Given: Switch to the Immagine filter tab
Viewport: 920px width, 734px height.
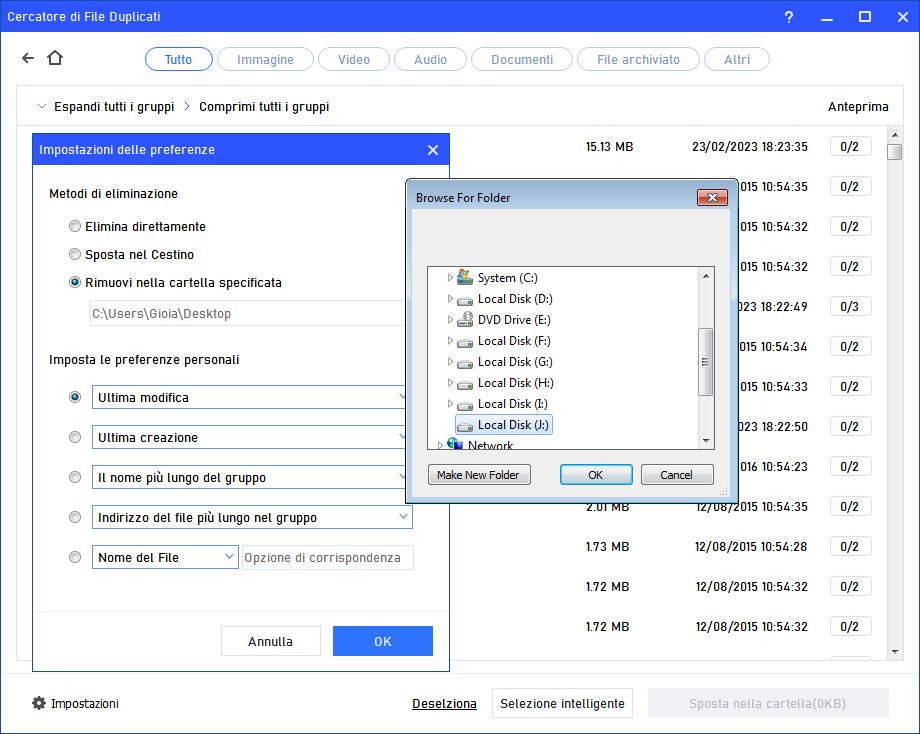Looking at the screenshot, I should pyautogui.click(x=264, y=59).
